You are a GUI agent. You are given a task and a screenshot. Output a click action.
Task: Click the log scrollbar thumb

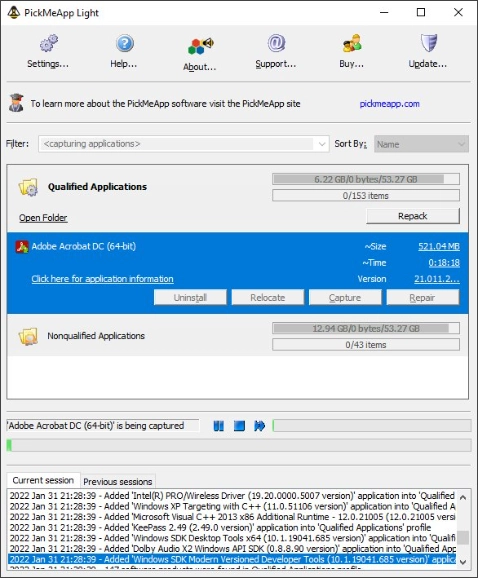tap(463, 537)
